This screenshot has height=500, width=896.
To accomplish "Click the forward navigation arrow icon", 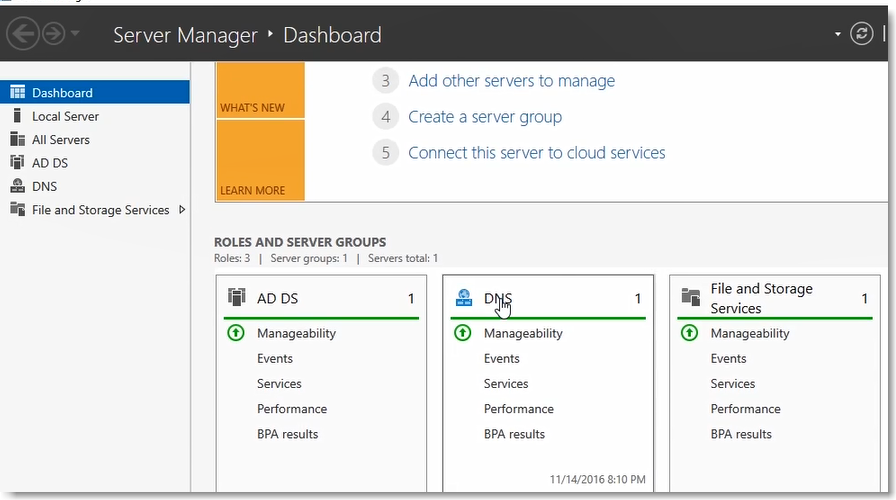I will (x=53, y=34).
